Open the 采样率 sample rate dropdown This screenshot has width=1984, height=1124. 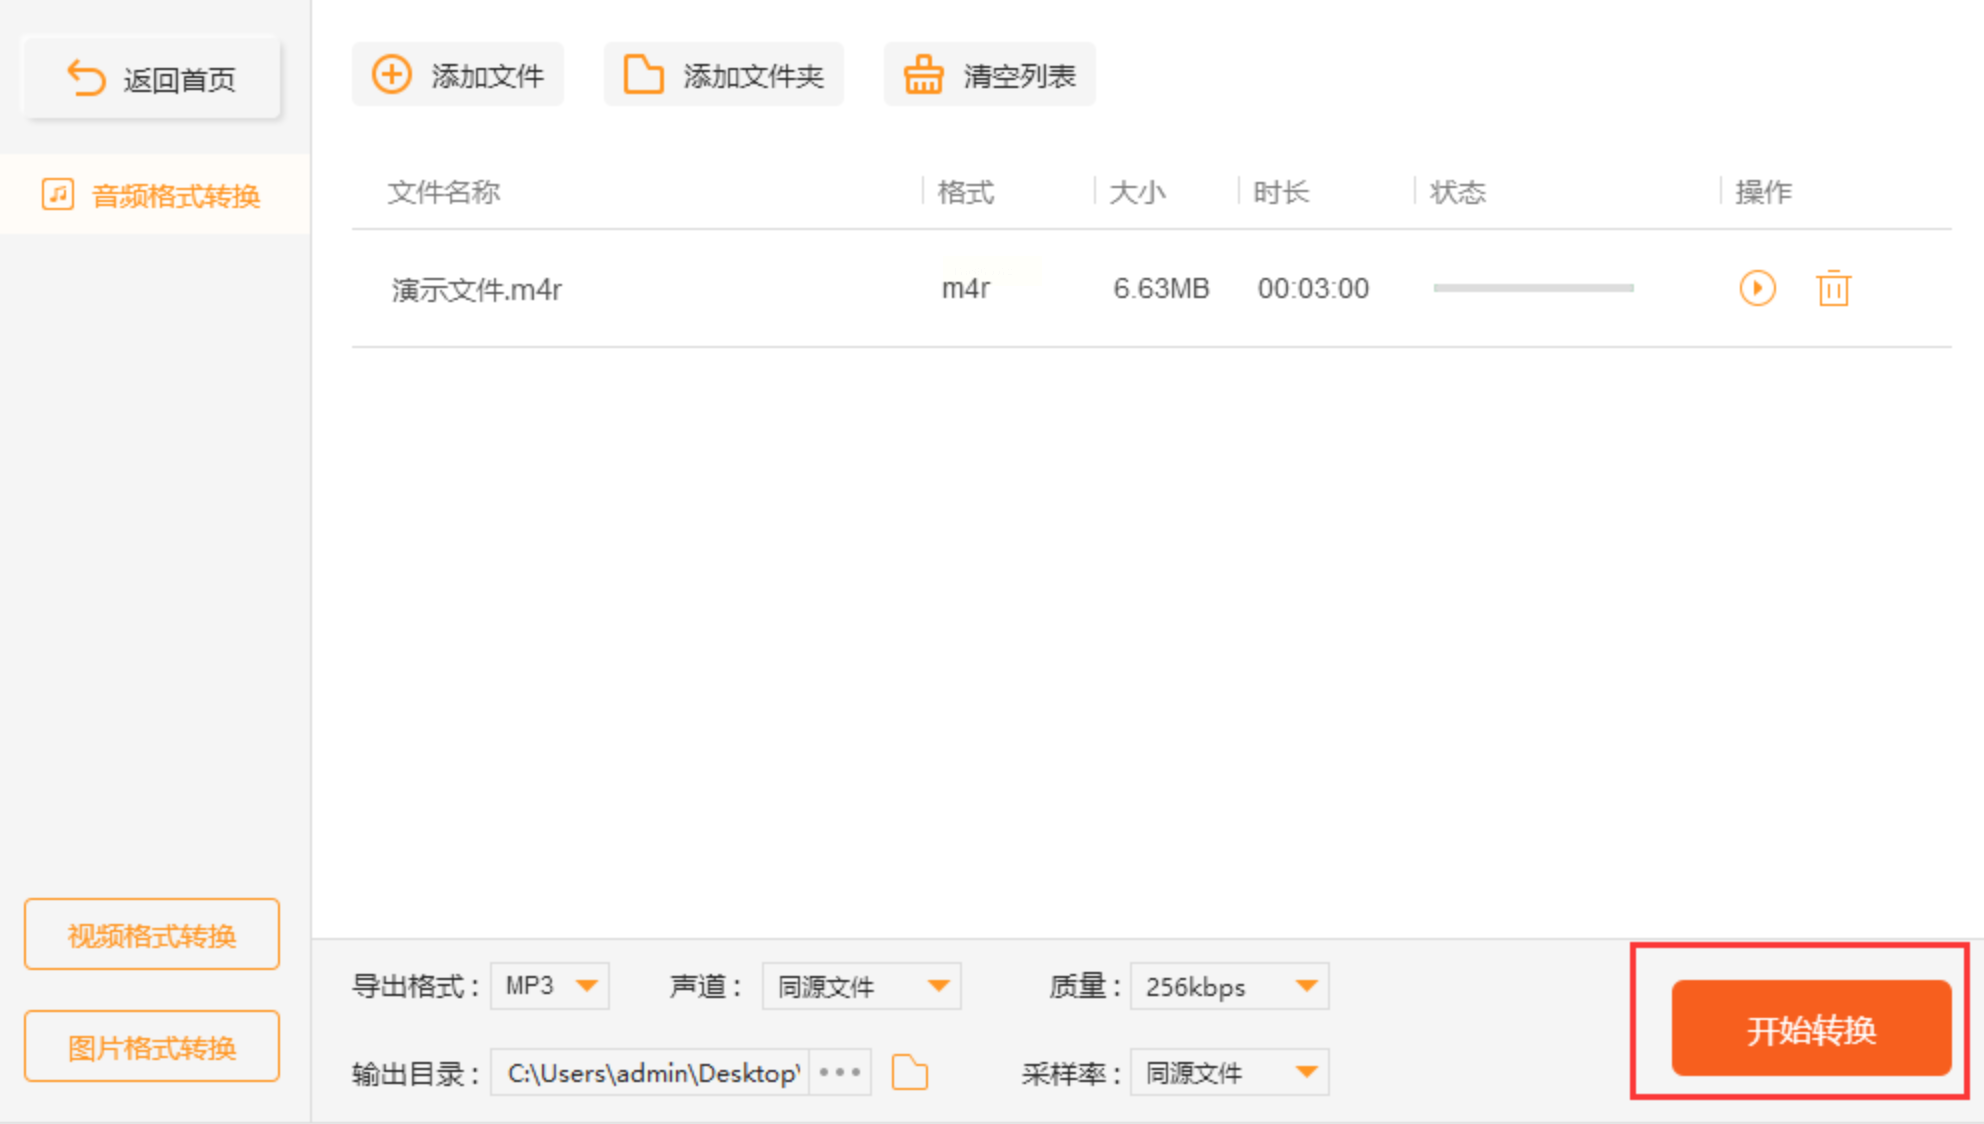tap(1305, 1073)
